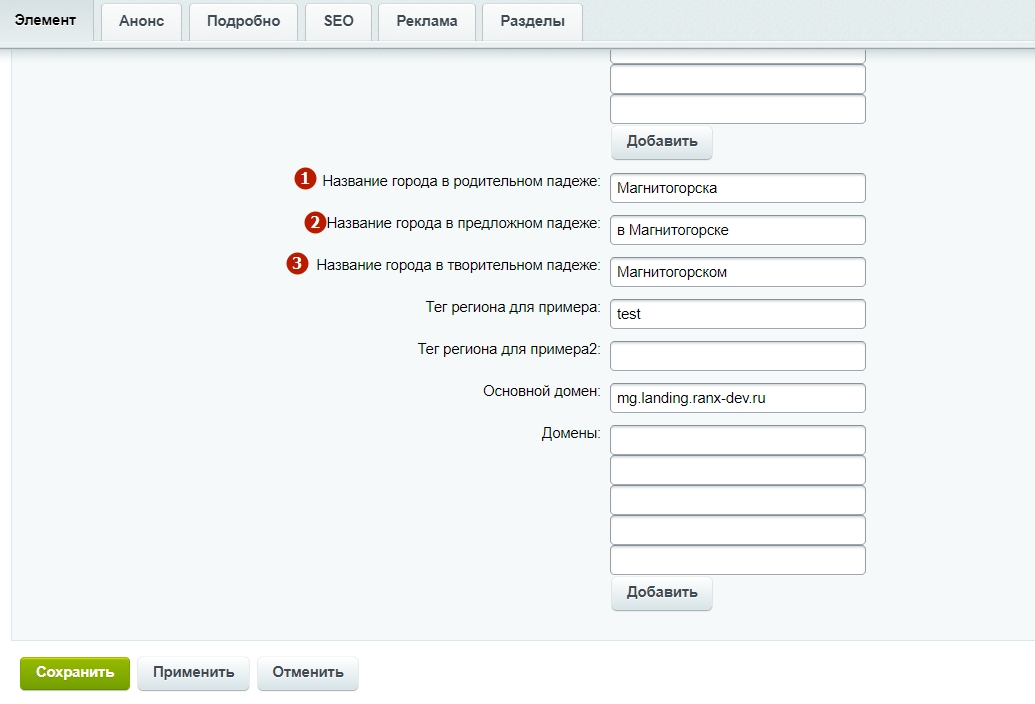This screenshot has height=704, width=1035.
Task: Click the red number 1 marker icon
Action: [305, 180]
